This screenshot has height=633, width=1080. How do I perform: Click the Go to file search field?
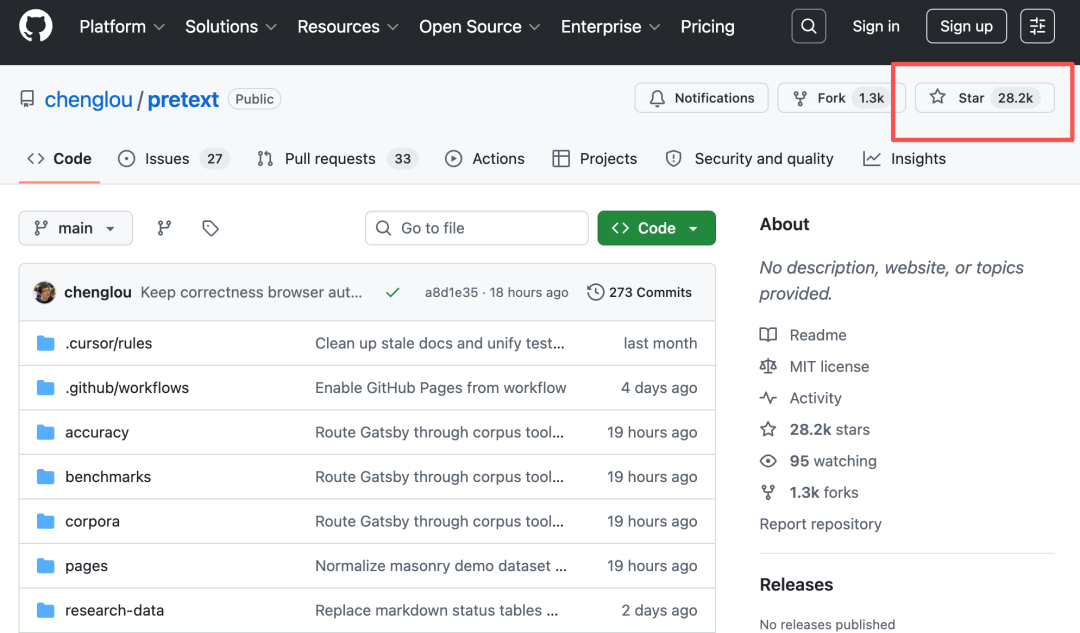click(477, 228)
